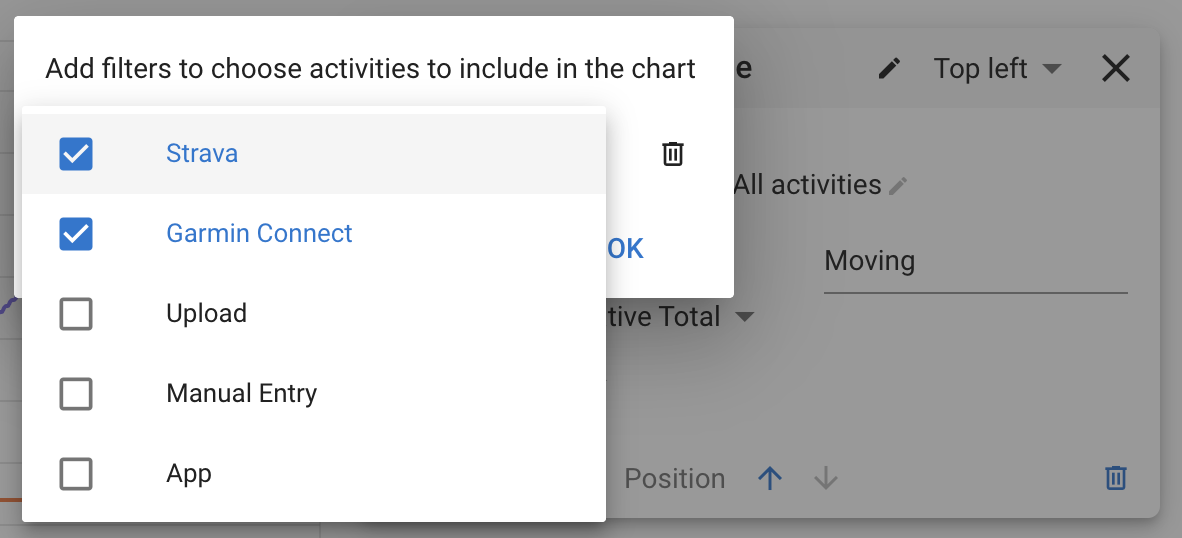
Task: Enable the Manual Entry checkbox
Action: [x=76, y=393]
